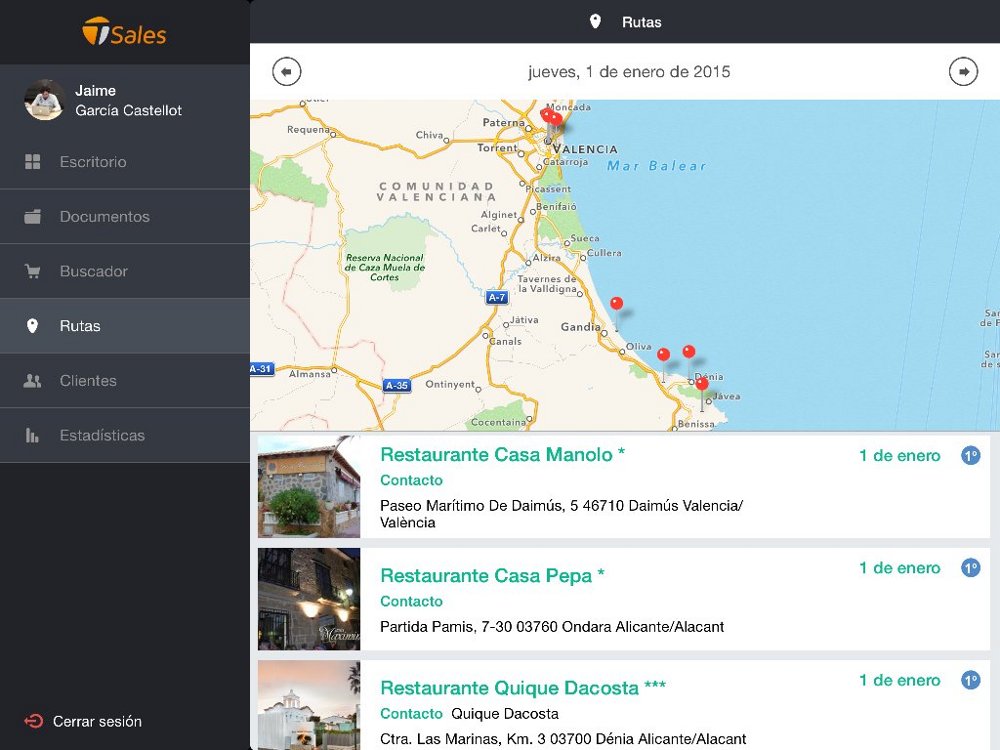Click Contacto under Restaurante Quique Dacosta
The width and height of the screenshot is (1000, 750).
pos(411,714)
